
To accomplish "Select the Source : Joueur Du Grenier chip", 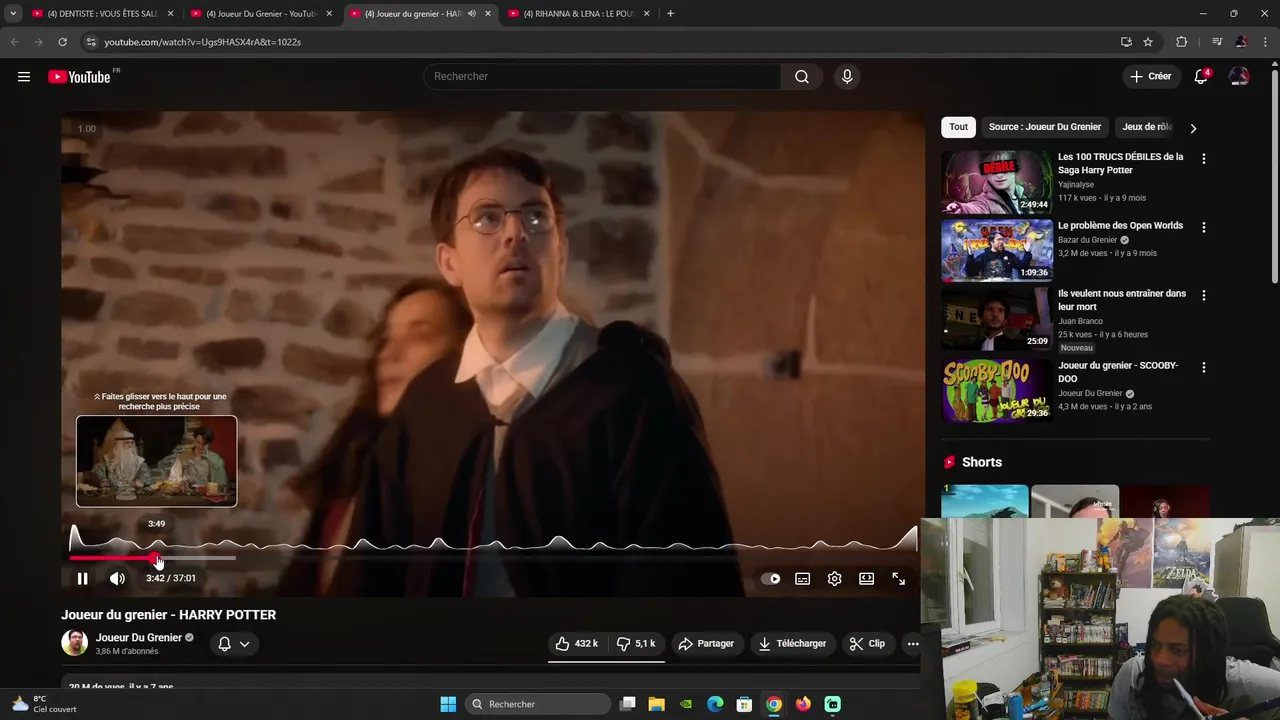I will [x=1045, y=127].
